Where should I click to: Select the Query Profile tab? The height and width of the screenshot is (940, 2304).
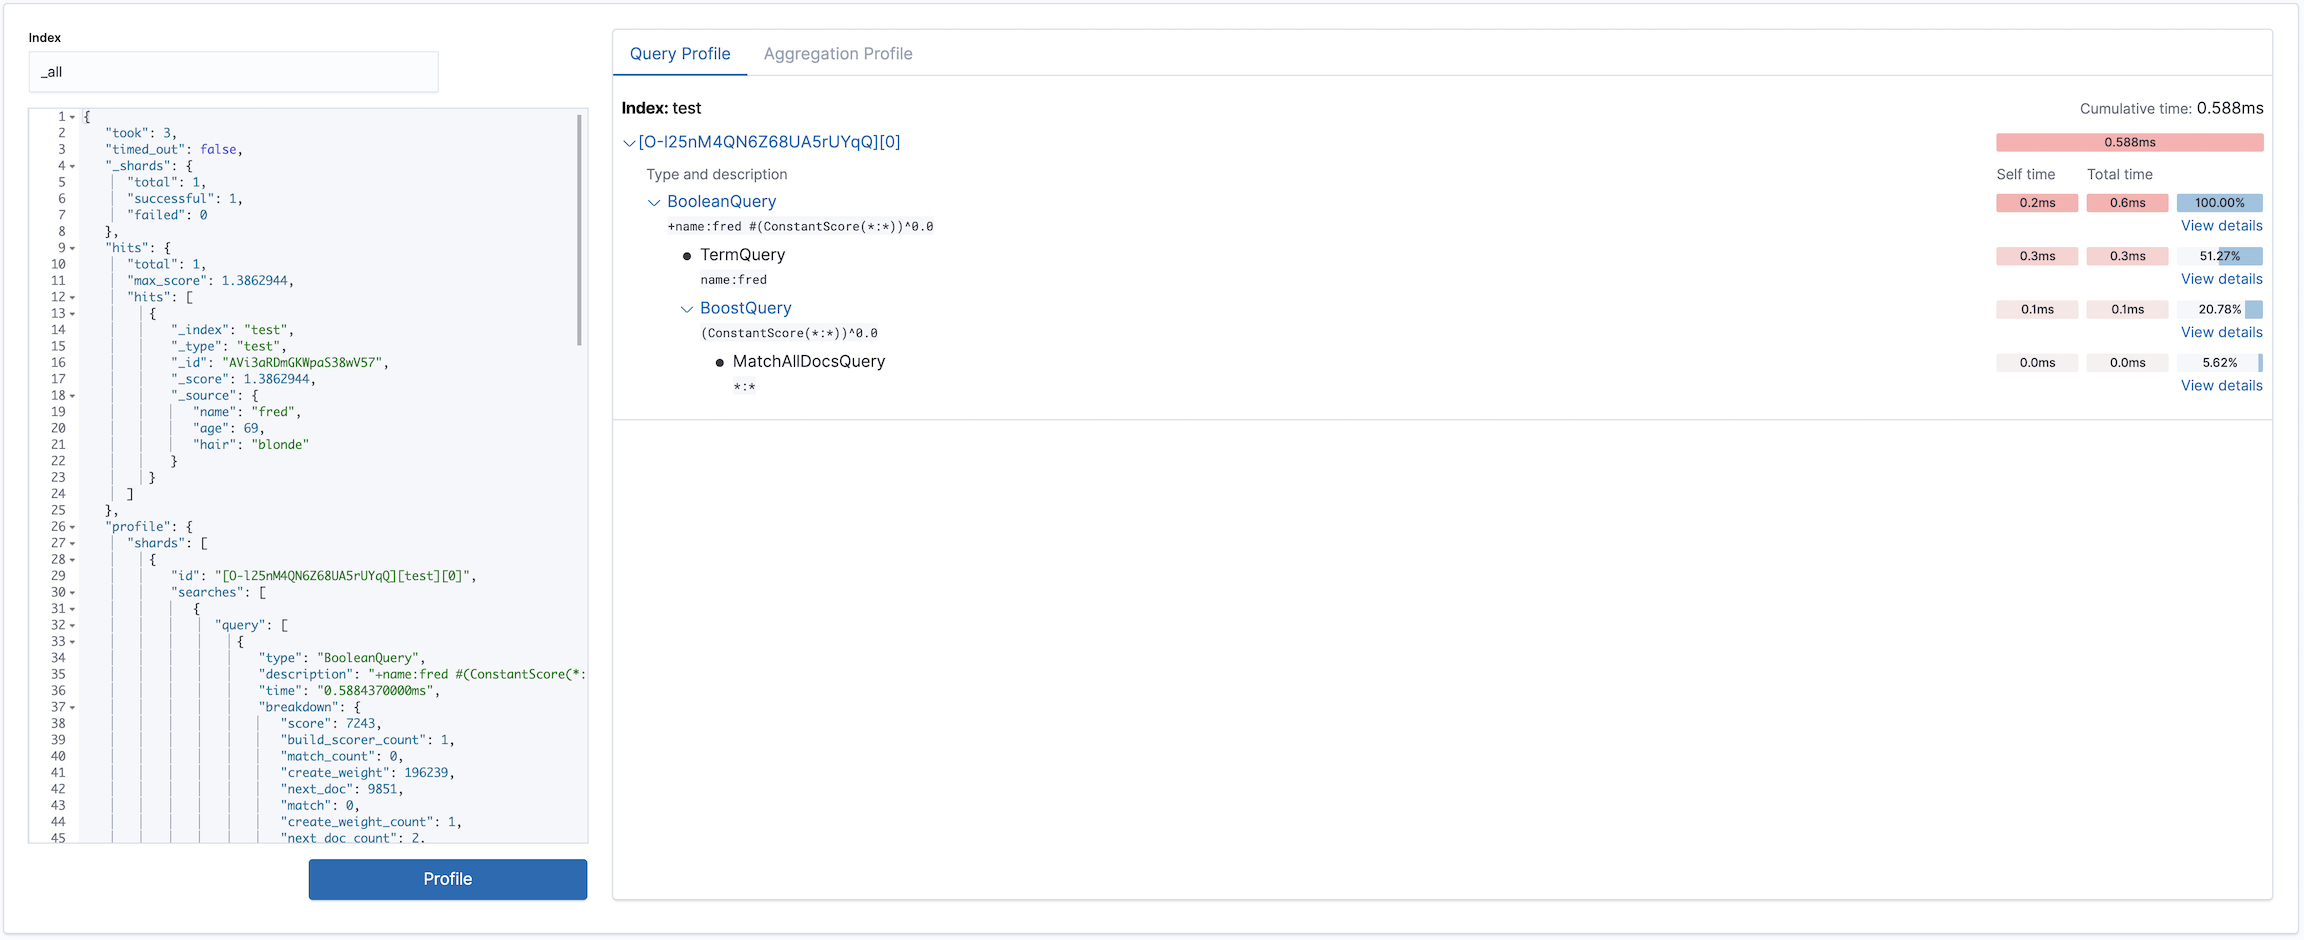(x=680, y=53)
